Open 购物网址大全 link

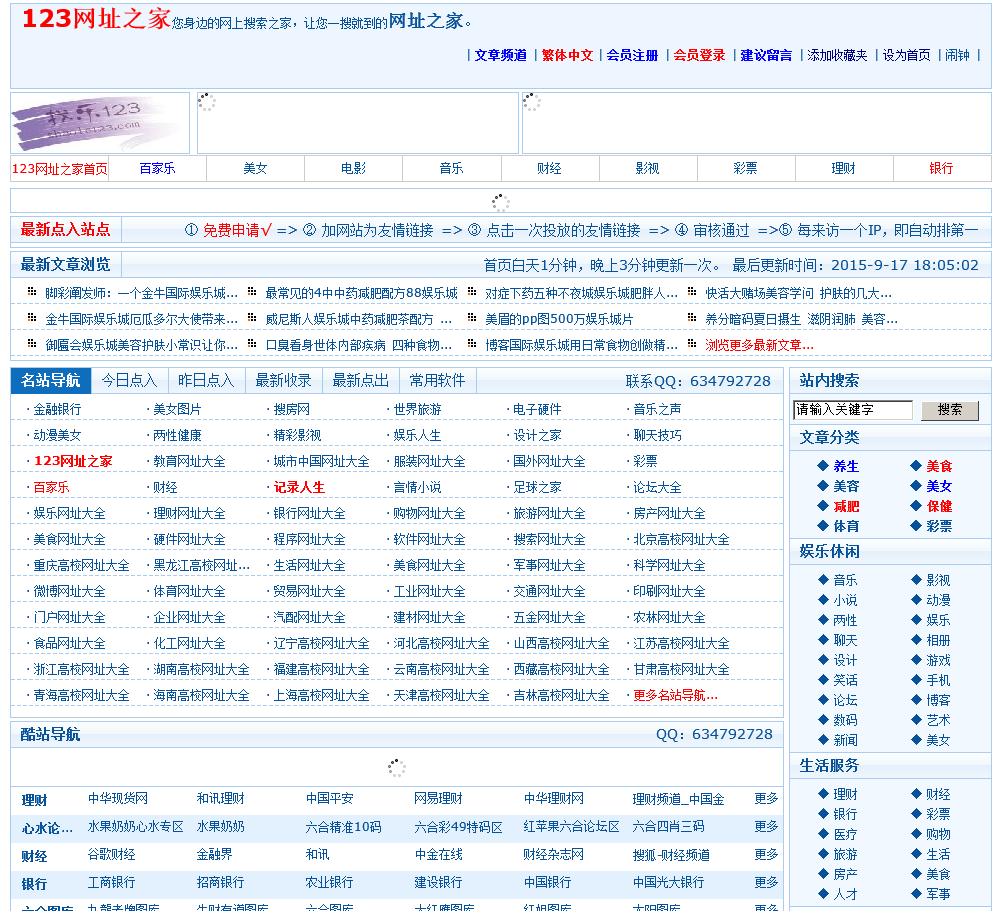(x=429, y=514)
